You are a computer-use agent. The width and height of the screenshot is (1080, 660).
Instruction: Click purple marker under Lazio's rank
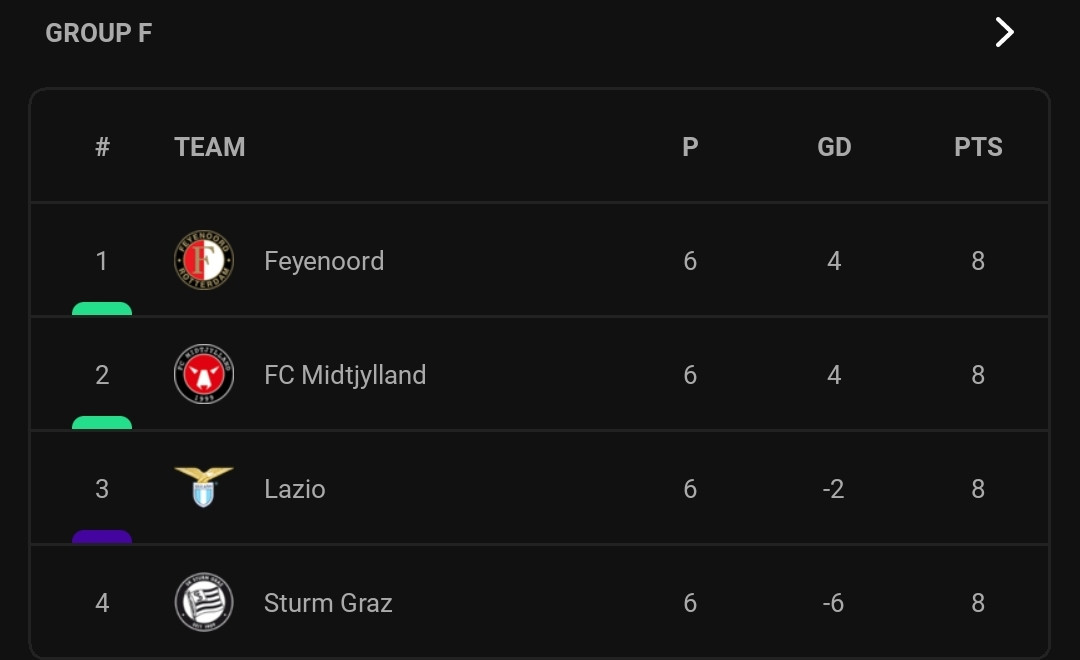pyautogui.click(x=102, y=537)
